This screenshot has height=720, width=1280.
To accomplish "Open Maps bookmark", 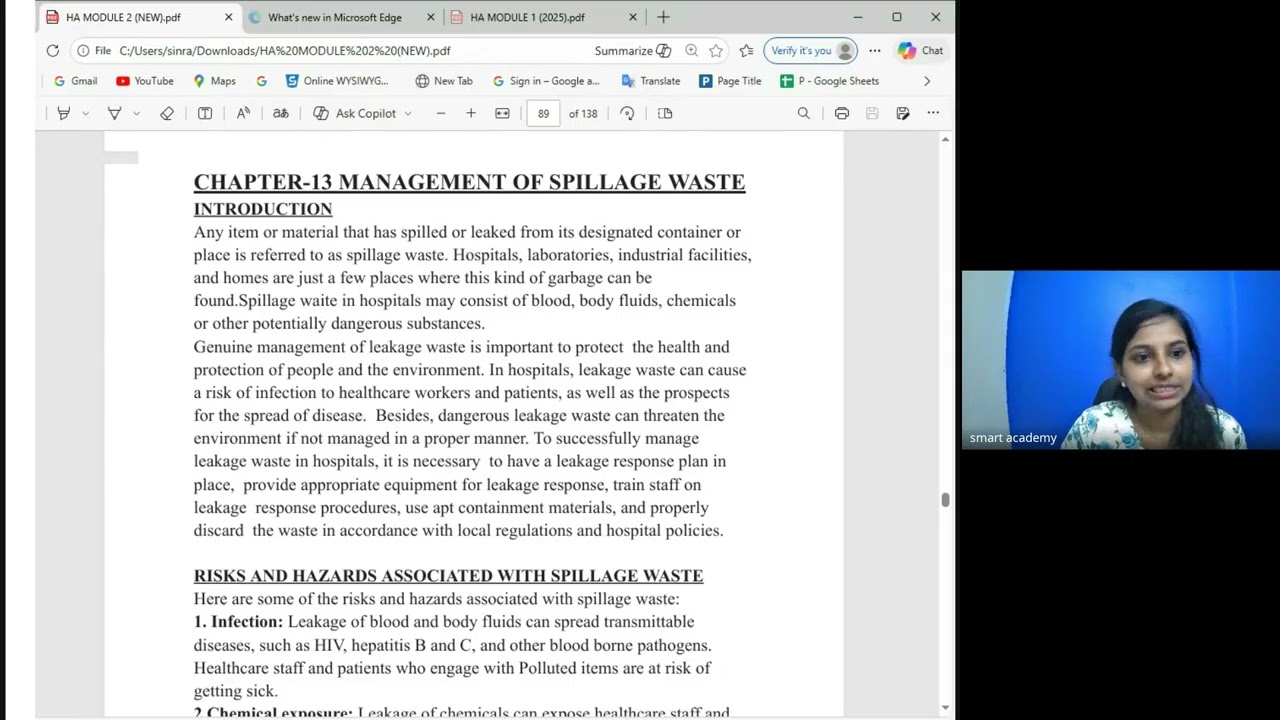I will (214, 81).
